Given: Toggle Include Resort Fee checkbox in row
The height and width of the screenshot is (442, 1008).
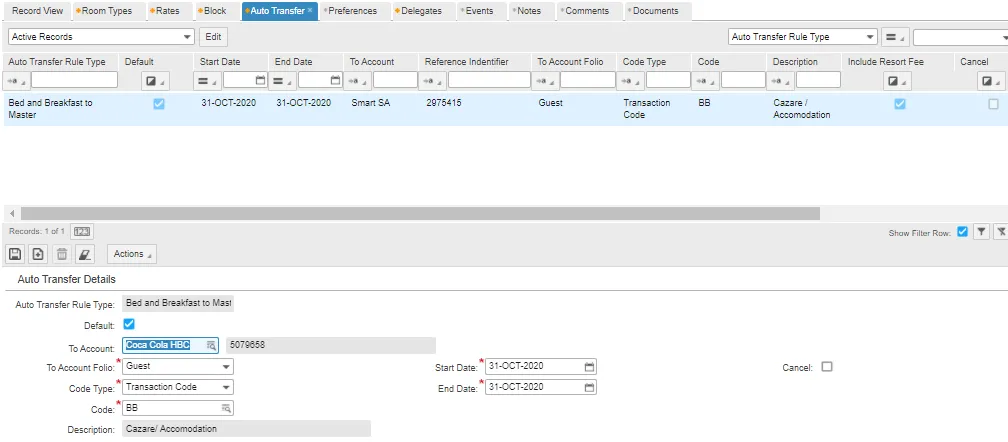Looking at the screenshot, I should click(900, 103).
